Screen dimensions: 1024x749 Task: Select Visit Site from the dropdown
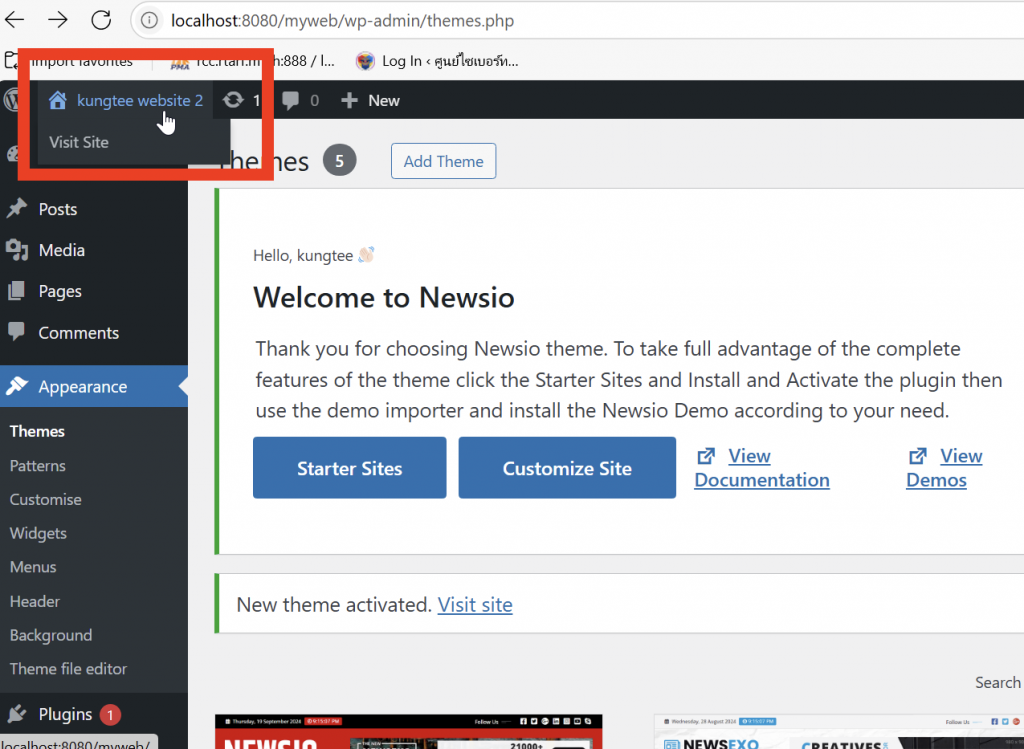point(79,142)
